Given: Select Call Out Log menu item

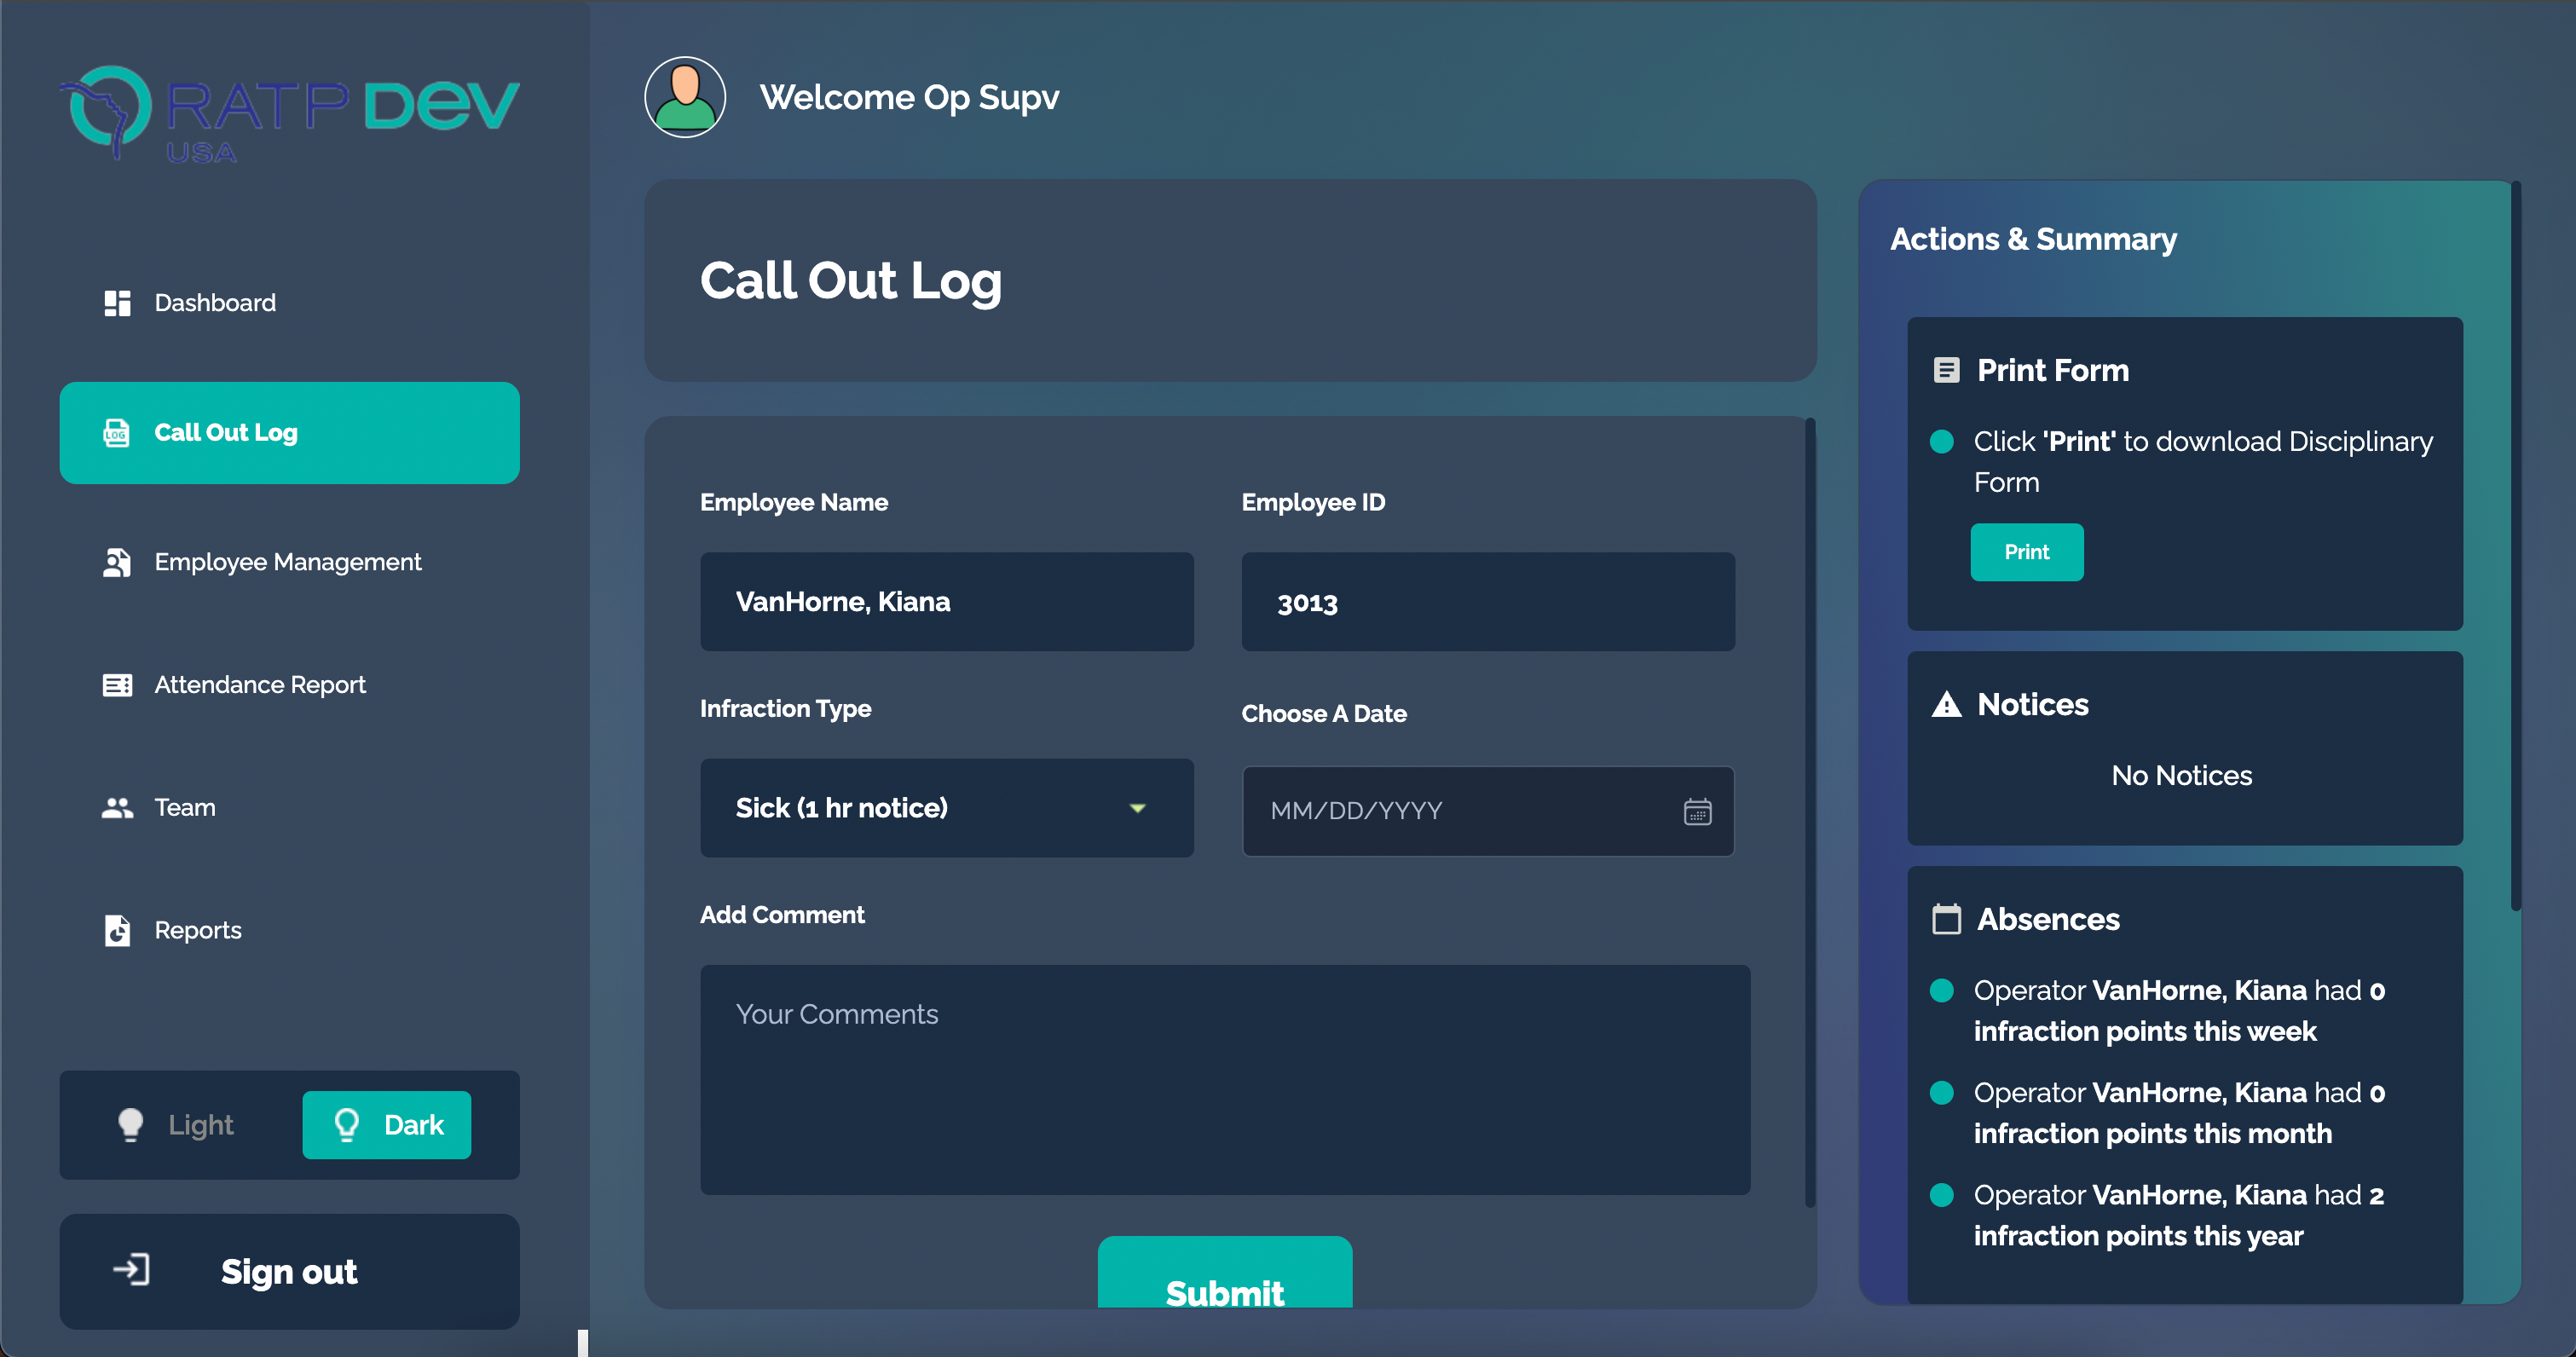Looking at the screenshot, I should coord(290,433).
